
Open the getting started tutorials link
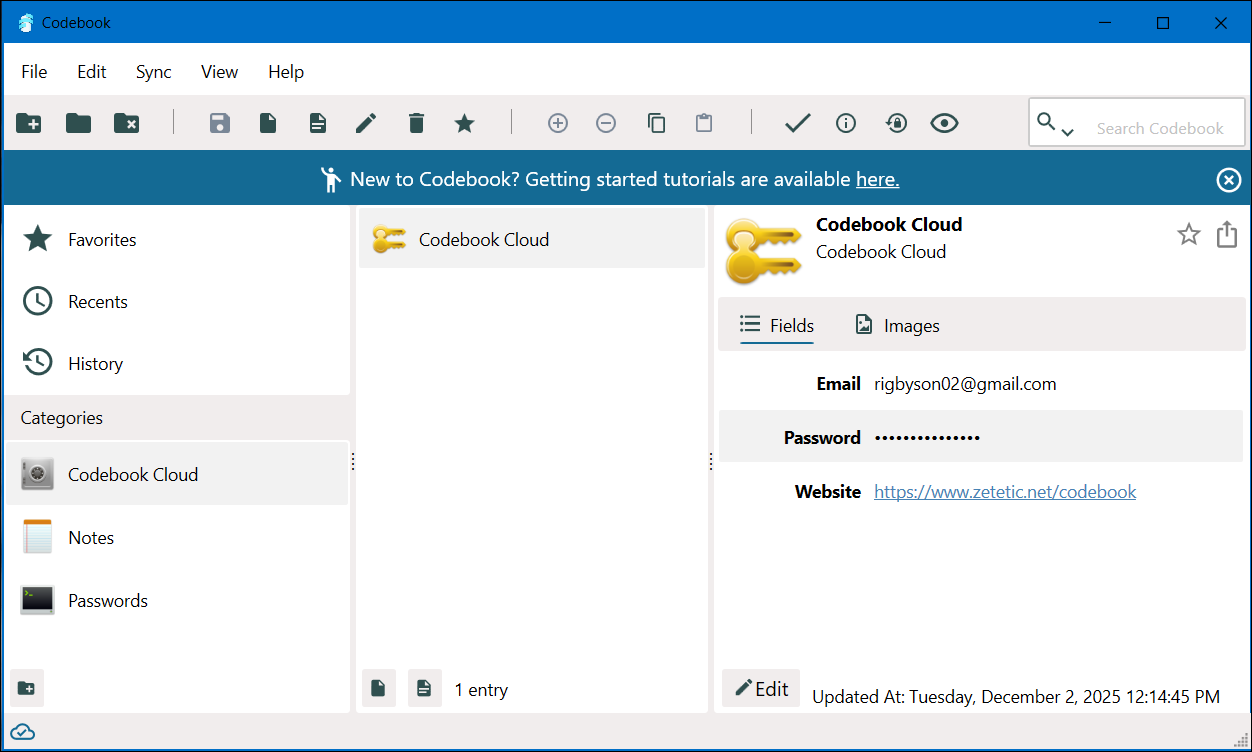(x=877, y=179)
